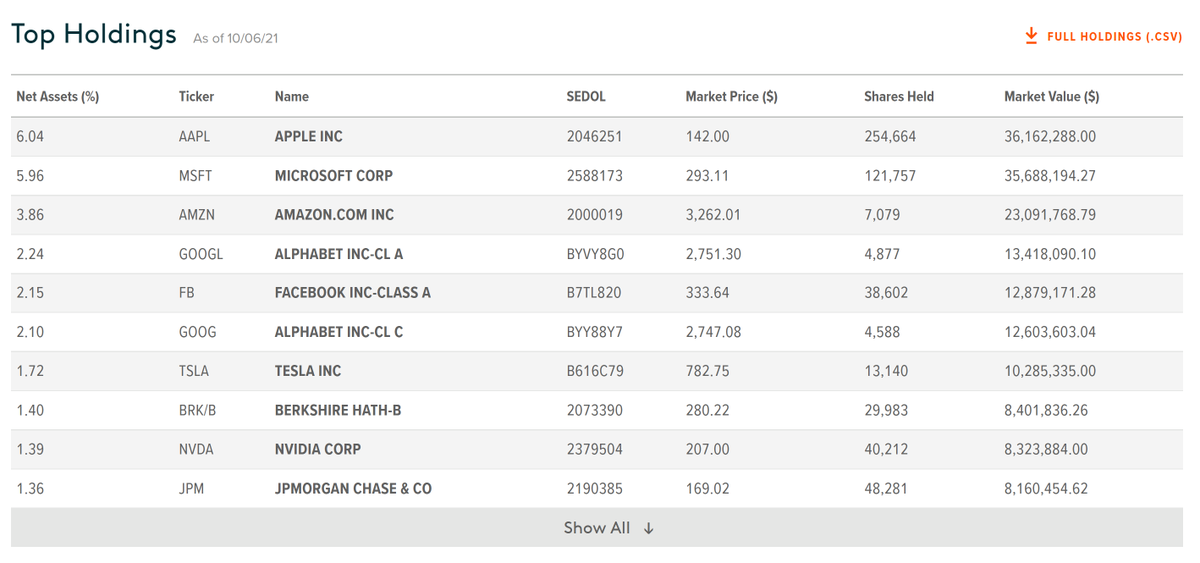
Task: Click the As of 10/06/21 date text
Action: (x=235, y=38)
